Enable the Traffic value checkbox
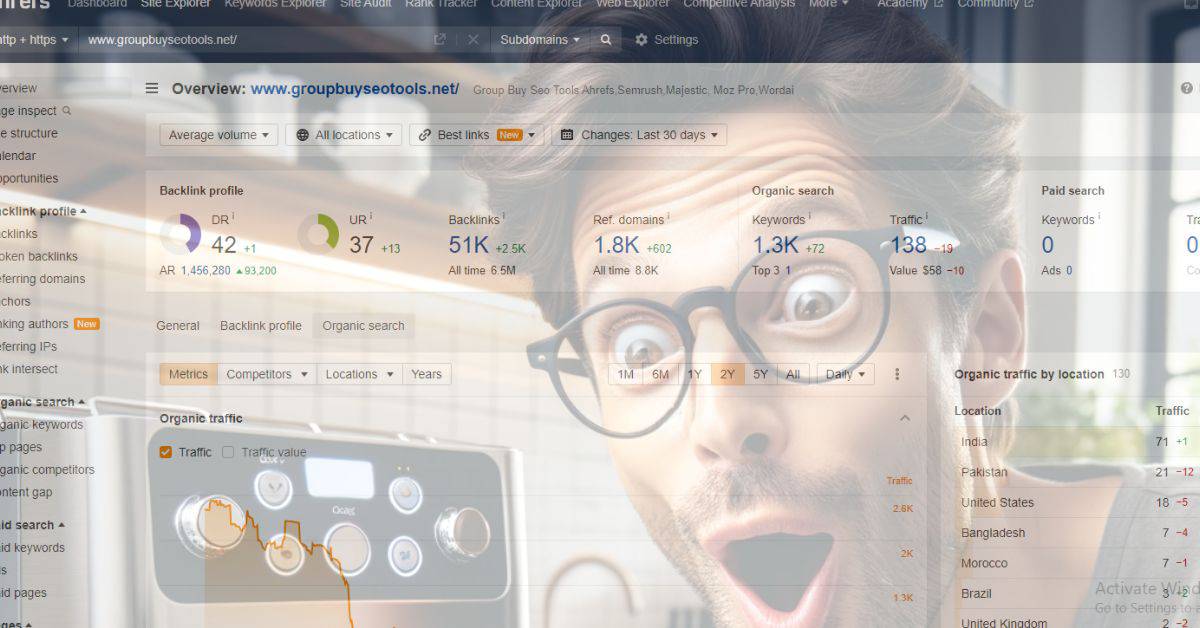This screenshot has width=1200, height=628. pos(228,452)
